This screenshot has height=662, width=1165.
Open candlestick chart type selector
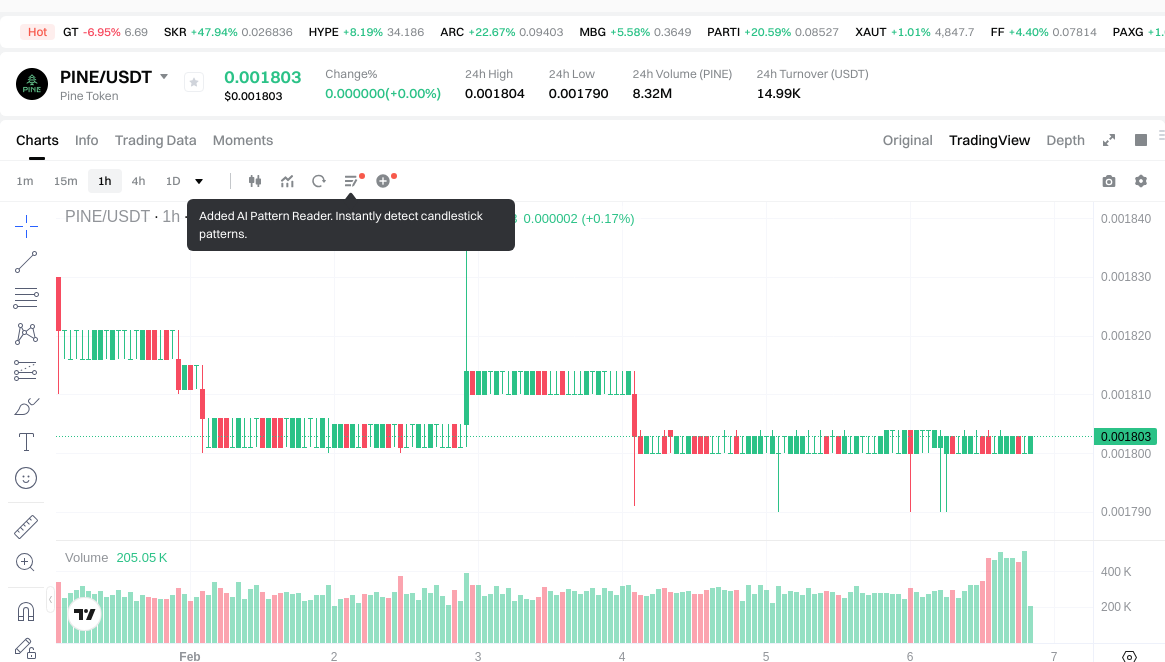[x=255, y=181]
